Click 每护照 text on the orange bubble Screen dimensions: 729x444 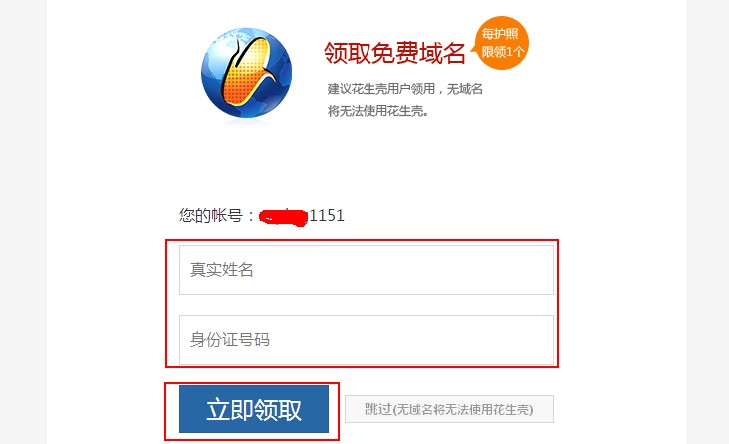click(500, 34)
